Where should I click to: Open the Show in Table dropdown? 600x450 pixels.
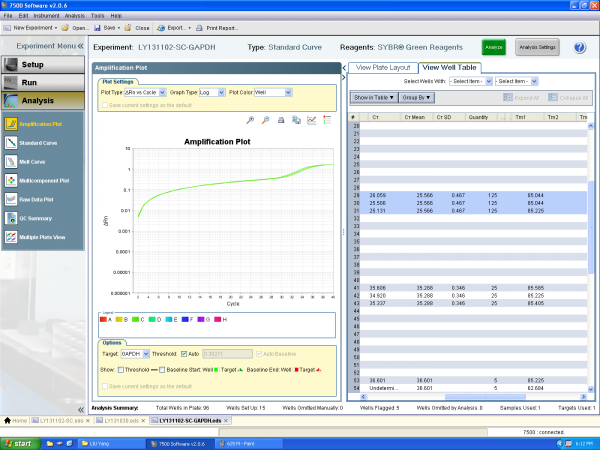tap(374, 98)
